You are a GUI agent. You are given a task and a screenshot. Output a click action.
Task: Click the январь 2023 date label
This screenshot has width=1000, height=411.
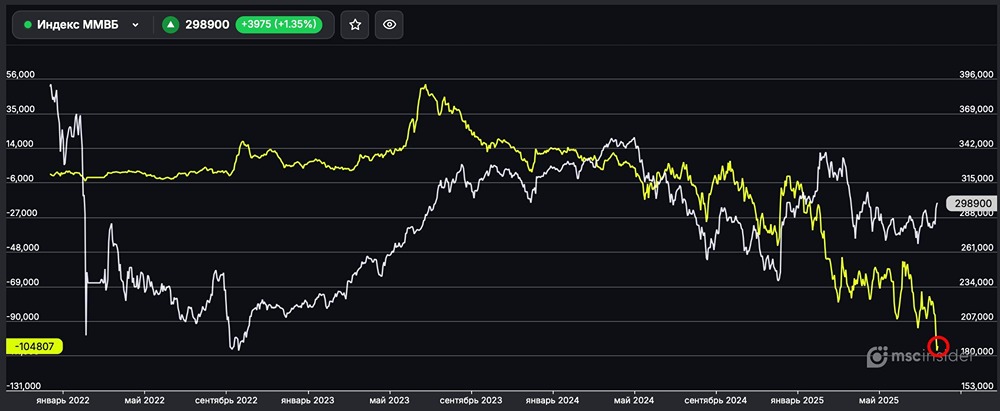(x=307, y=400)
